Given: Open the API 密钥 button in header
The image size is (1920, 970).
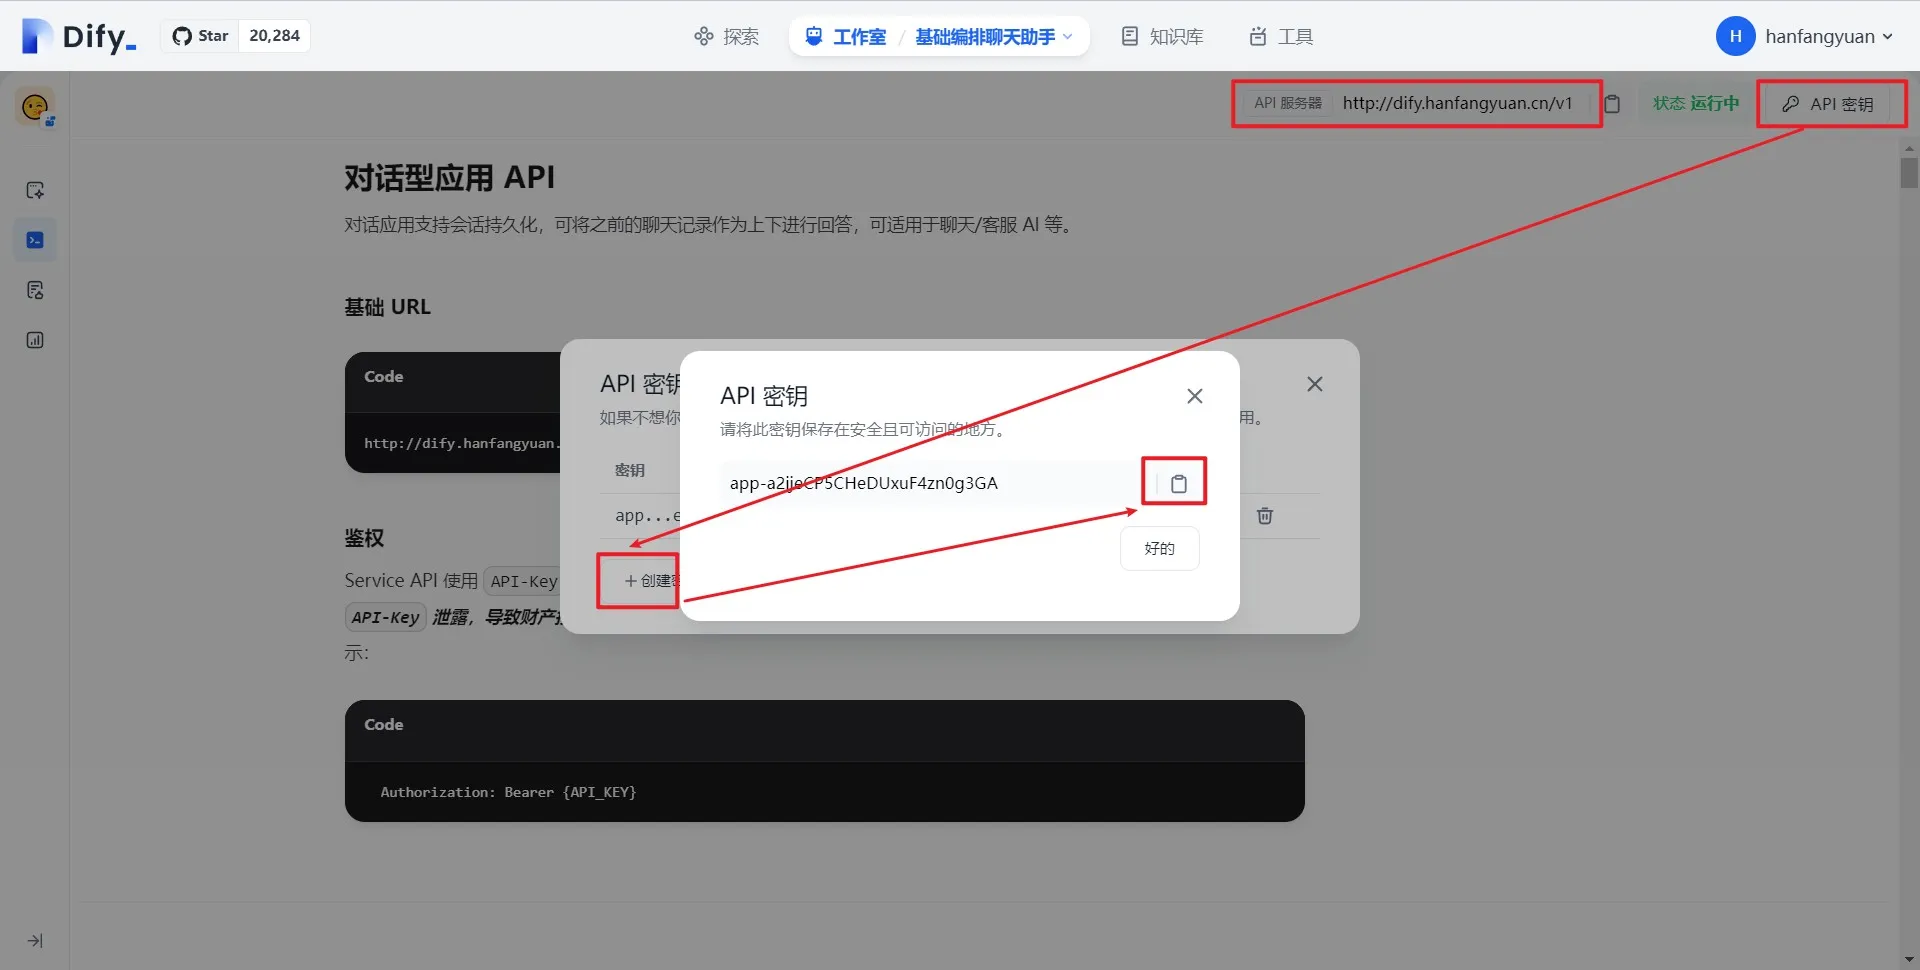Looking at the screenshot, I should pos(1829,104).
